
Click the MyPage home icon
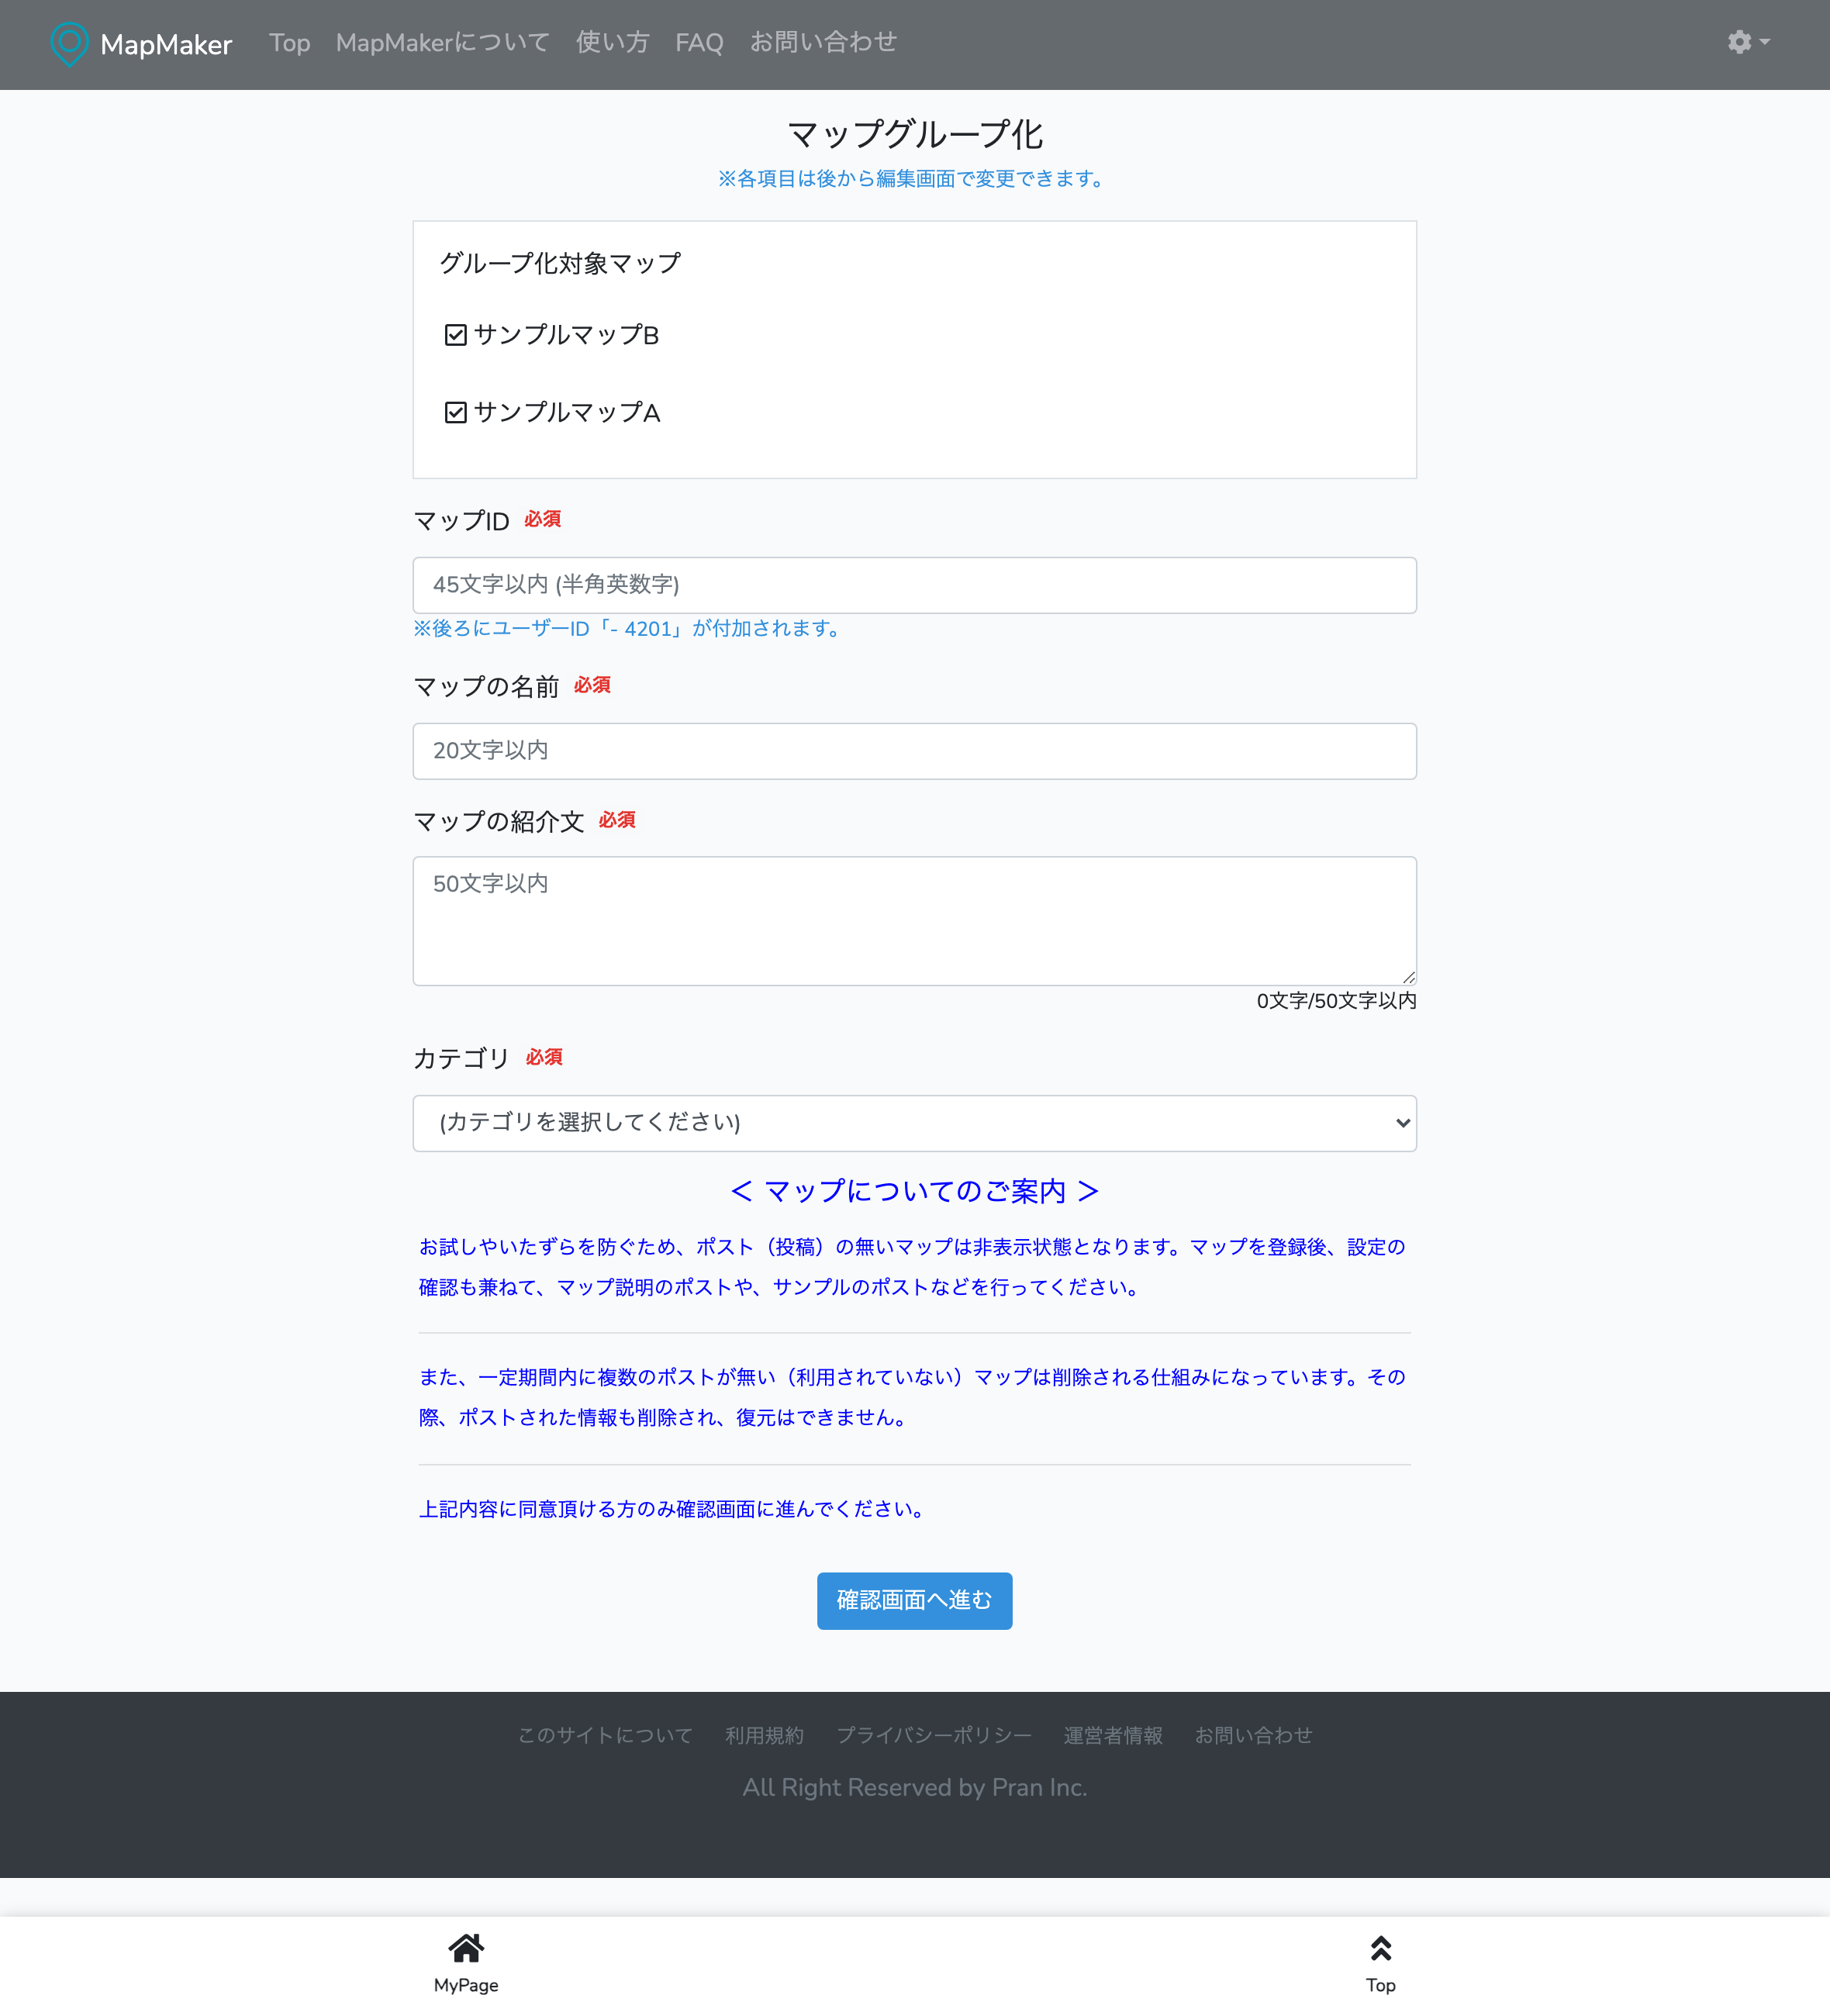(466, 1948)
